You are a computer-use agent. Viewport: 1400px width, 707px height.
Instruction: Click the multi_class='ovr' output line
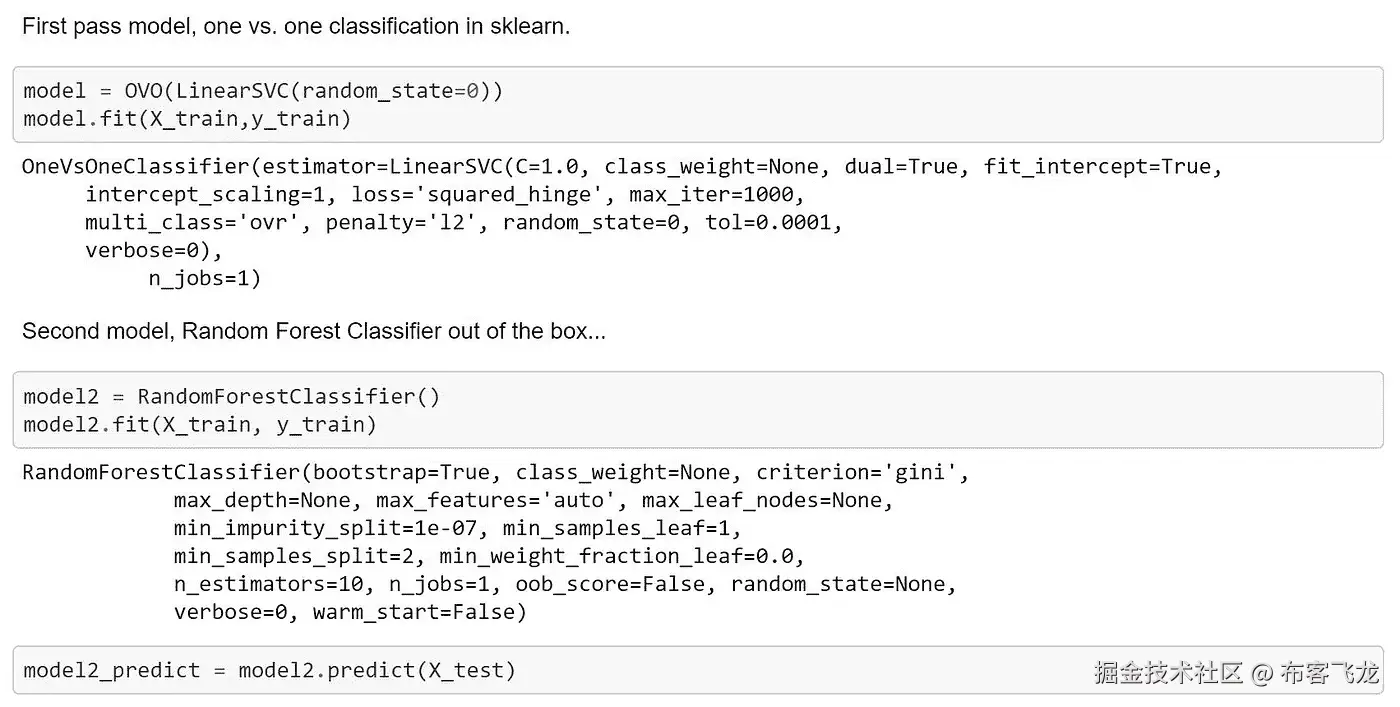click(464, 222)
